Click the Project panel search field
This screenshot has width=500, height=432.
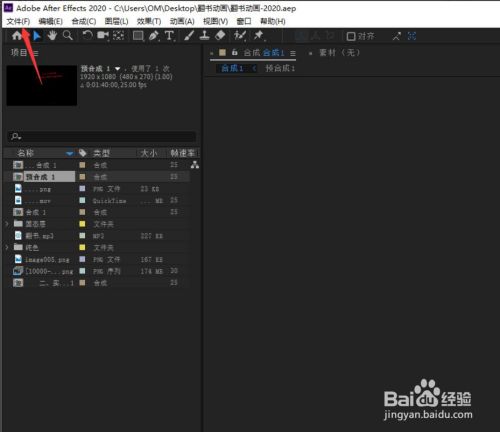[x=102, y=136]
